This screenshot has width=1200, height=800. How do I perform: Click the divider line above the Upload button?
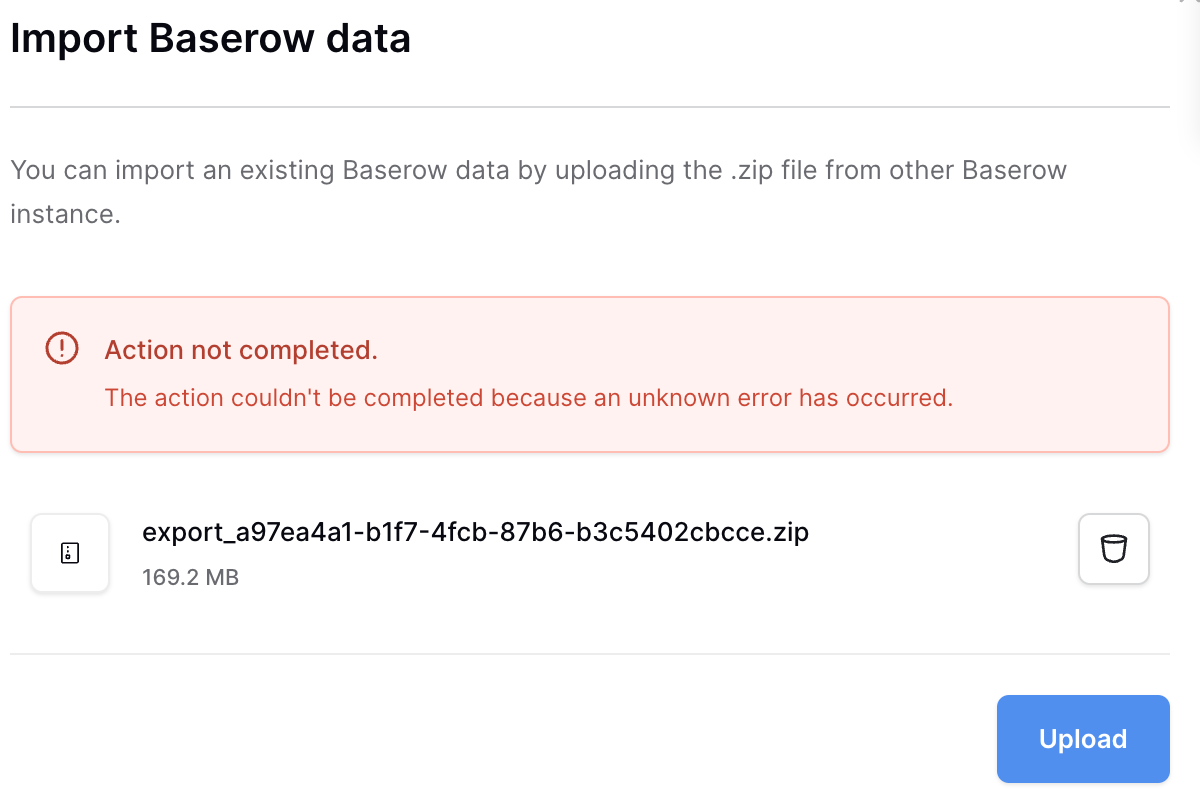point(590,654)
